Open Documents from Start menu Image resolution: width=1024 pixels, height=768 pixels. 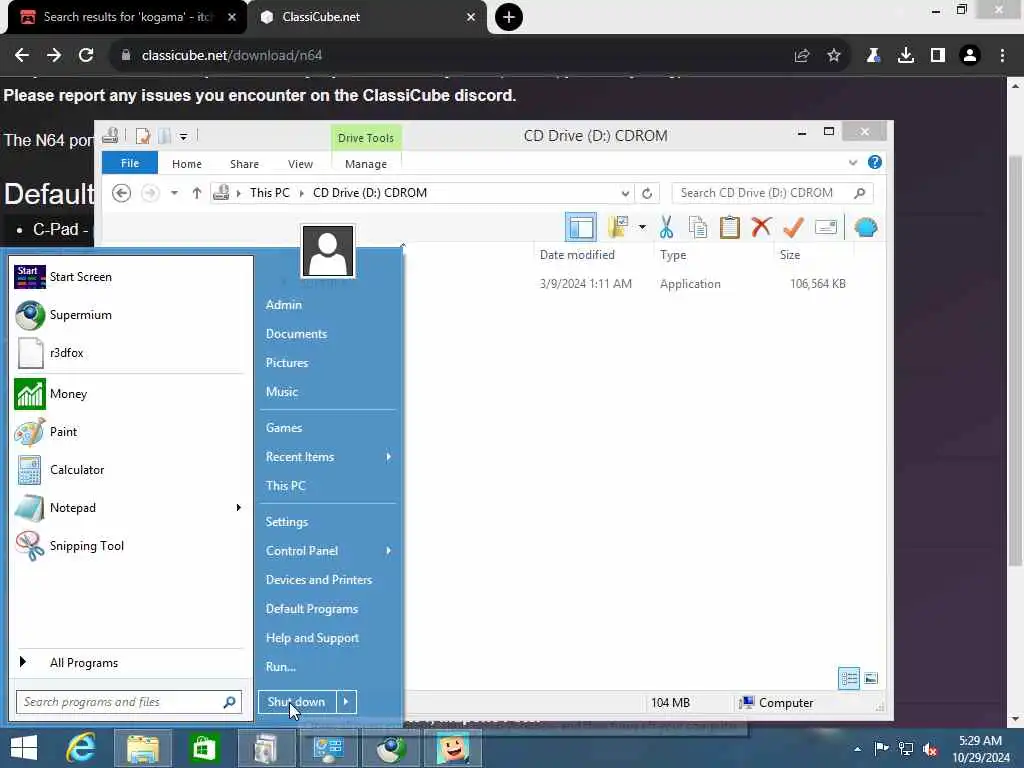(x=296, y=334)
